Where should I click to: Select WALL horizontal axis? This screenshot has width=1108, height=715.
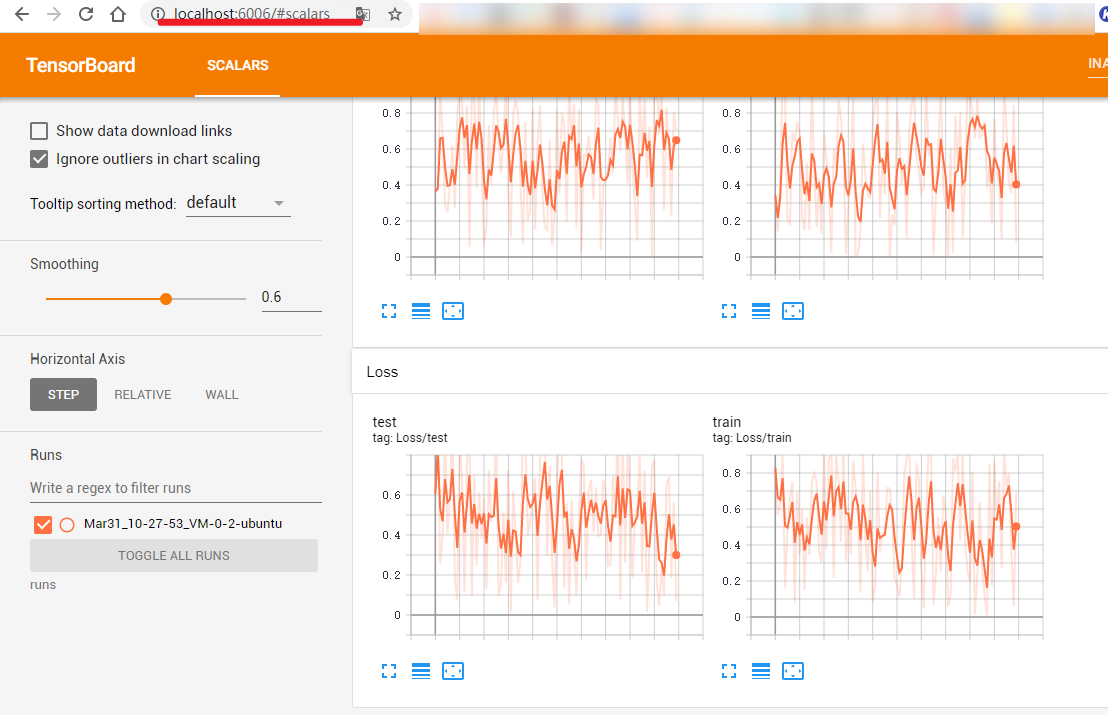tap(222, 394)
